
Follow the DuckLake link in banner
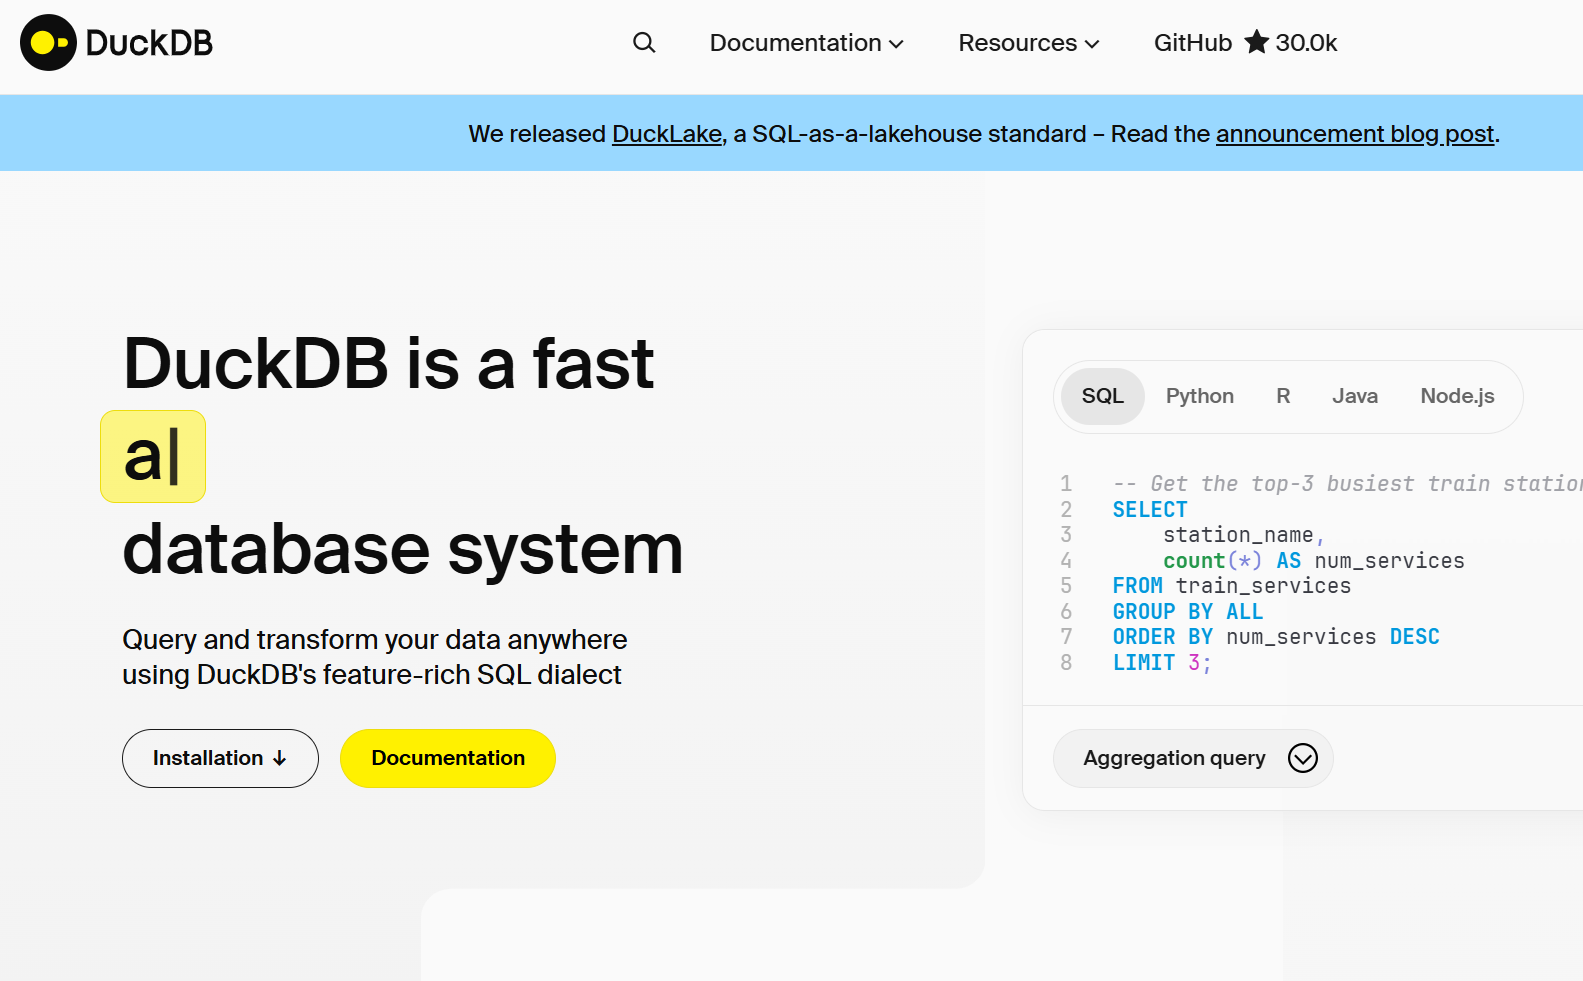tap(667, 134)
